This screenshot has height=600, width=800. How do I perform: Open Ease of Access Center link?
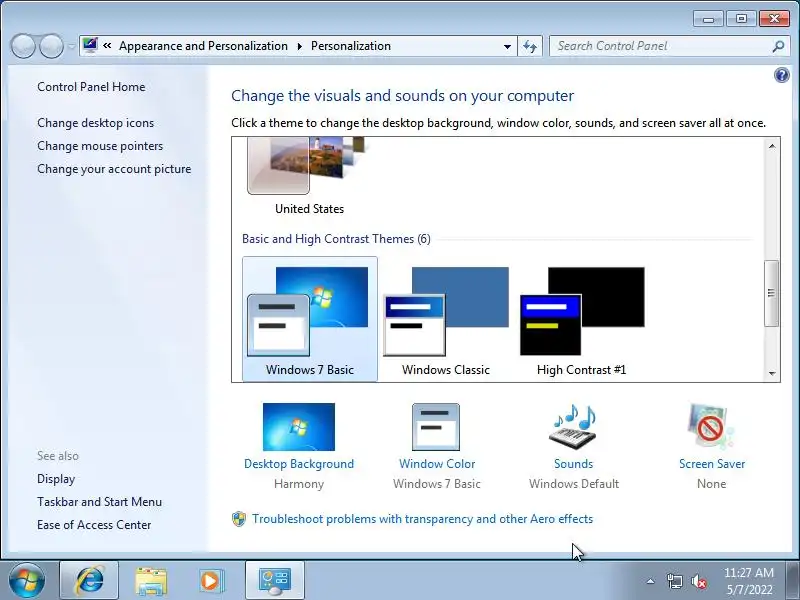tap(94, 525)
